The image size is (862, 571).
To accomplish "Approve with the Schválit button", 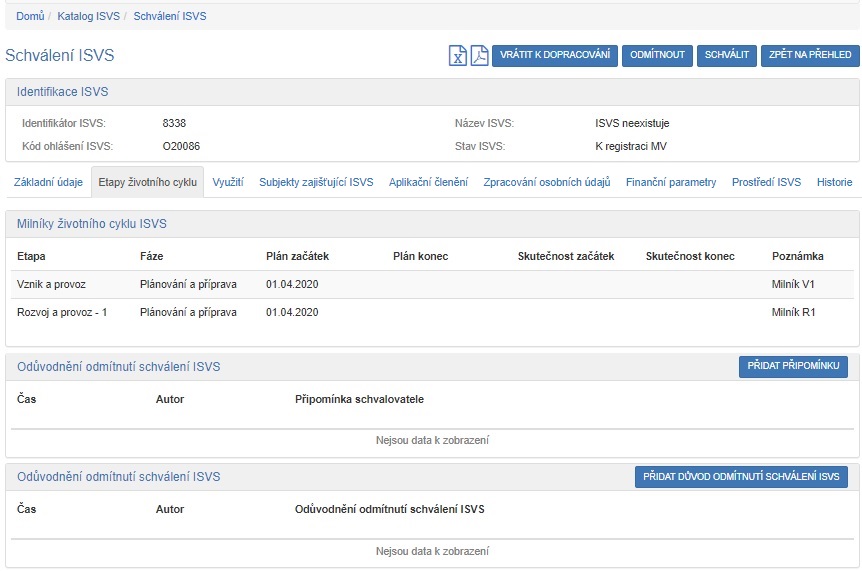I will (x=727, y=56).
